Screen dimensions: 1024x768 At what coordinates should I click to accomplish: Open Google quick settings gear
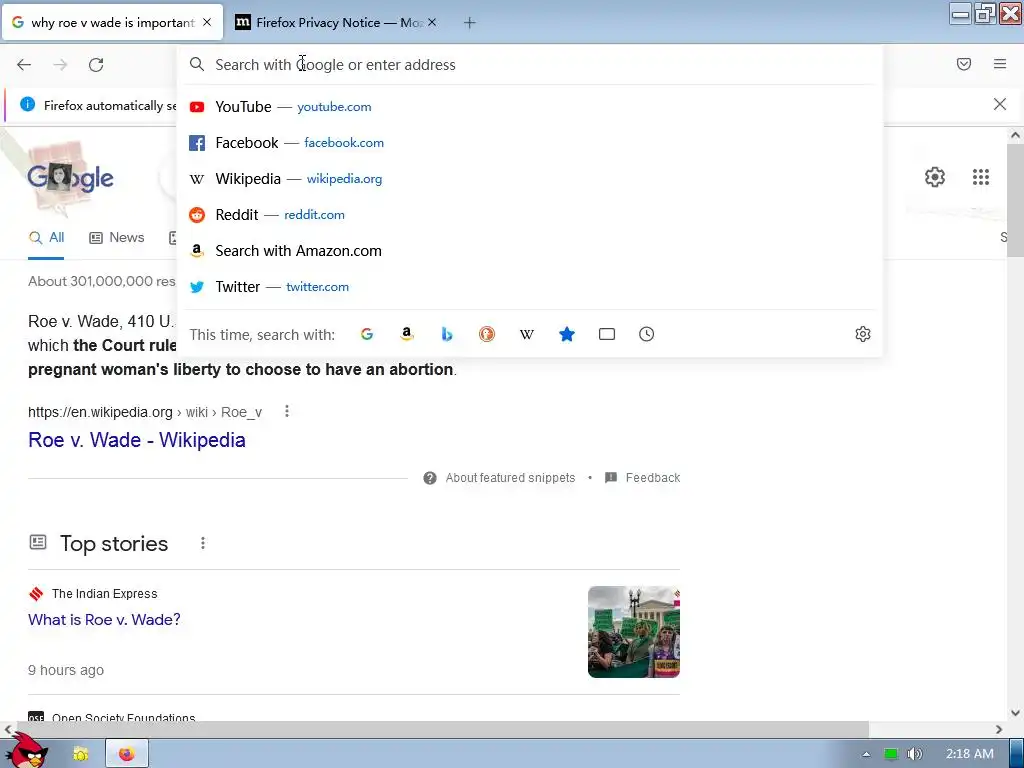pos(935,177)
